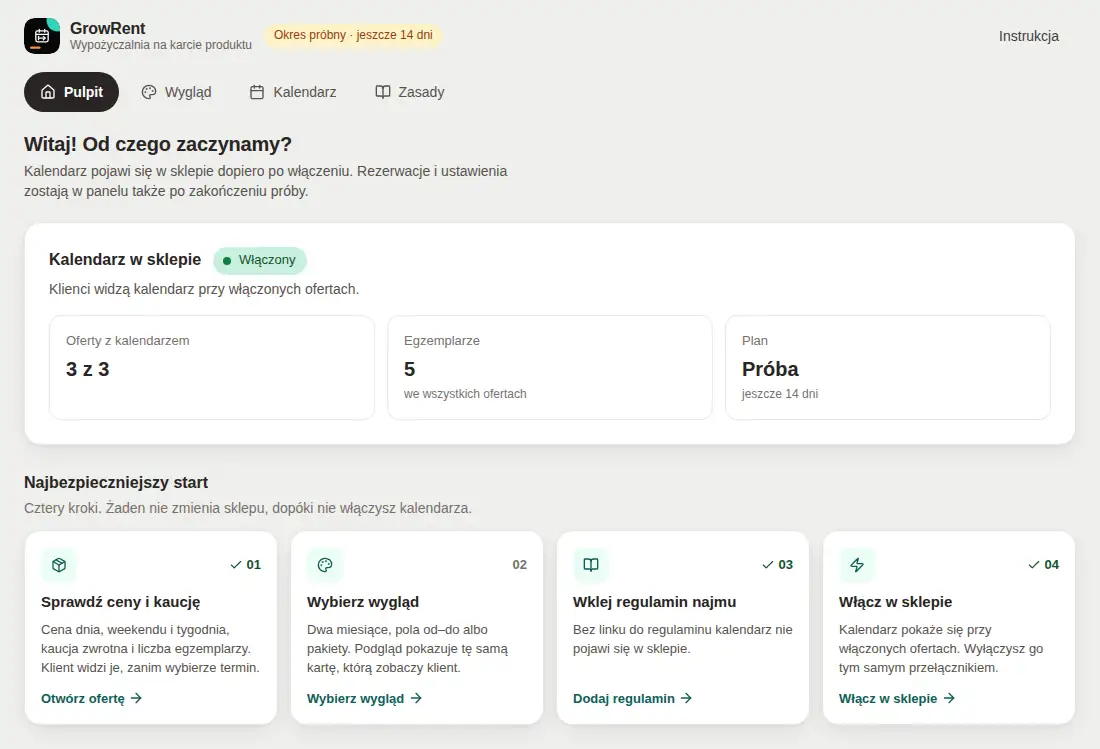
Task: Click the checkmark next to step 01
Action: tap(236, 565)
